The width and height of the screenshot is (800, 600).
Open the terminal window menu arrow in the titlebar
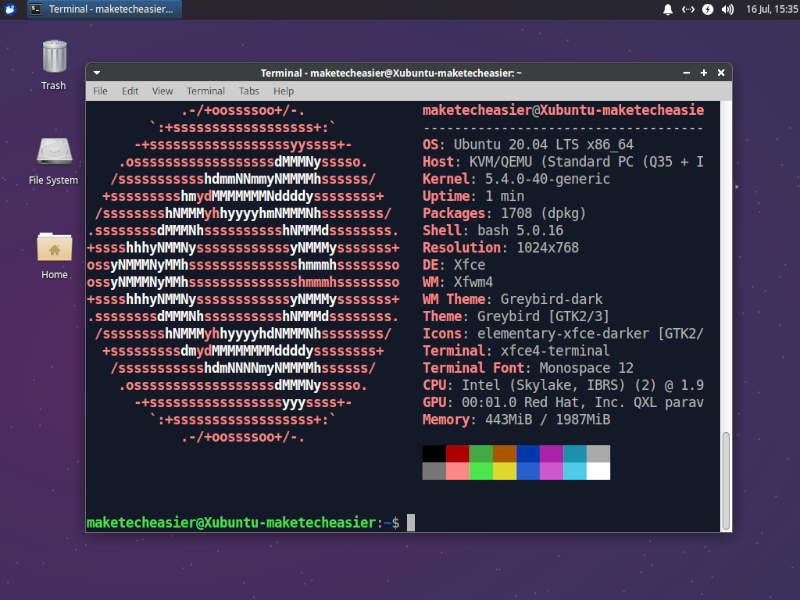(96, 72)
